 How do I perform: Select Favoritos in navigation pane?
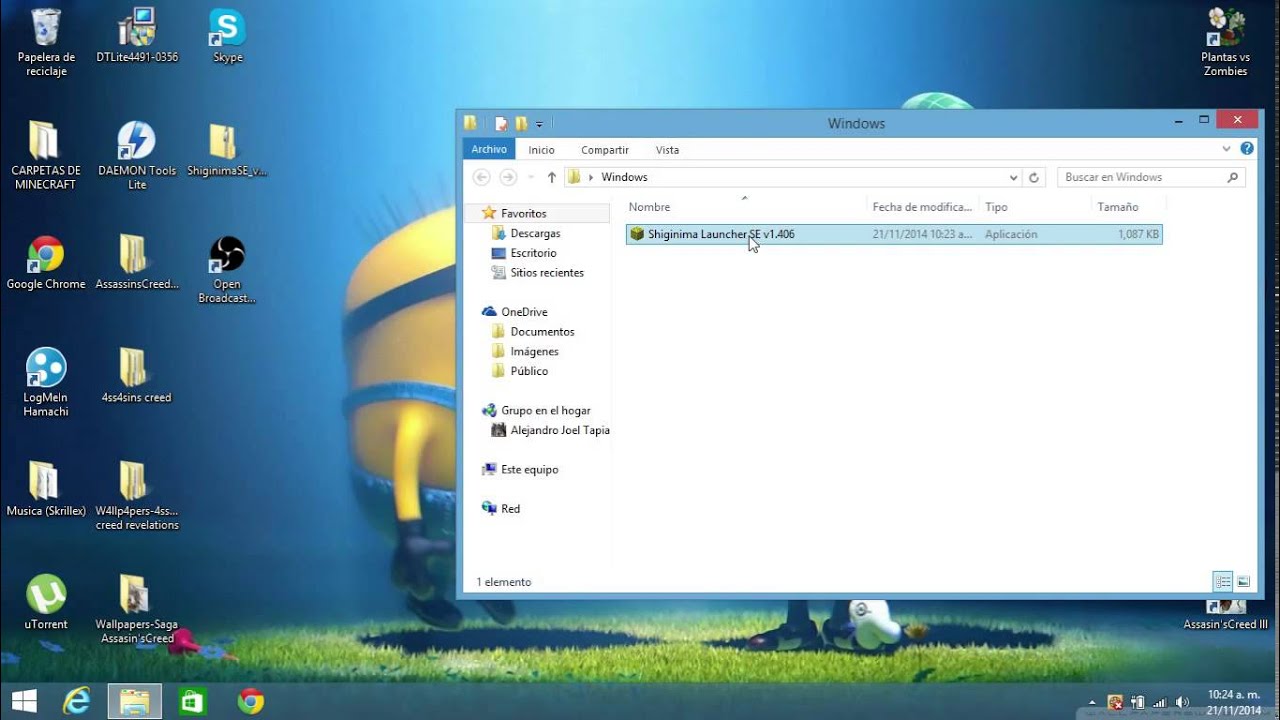point(524,213)
